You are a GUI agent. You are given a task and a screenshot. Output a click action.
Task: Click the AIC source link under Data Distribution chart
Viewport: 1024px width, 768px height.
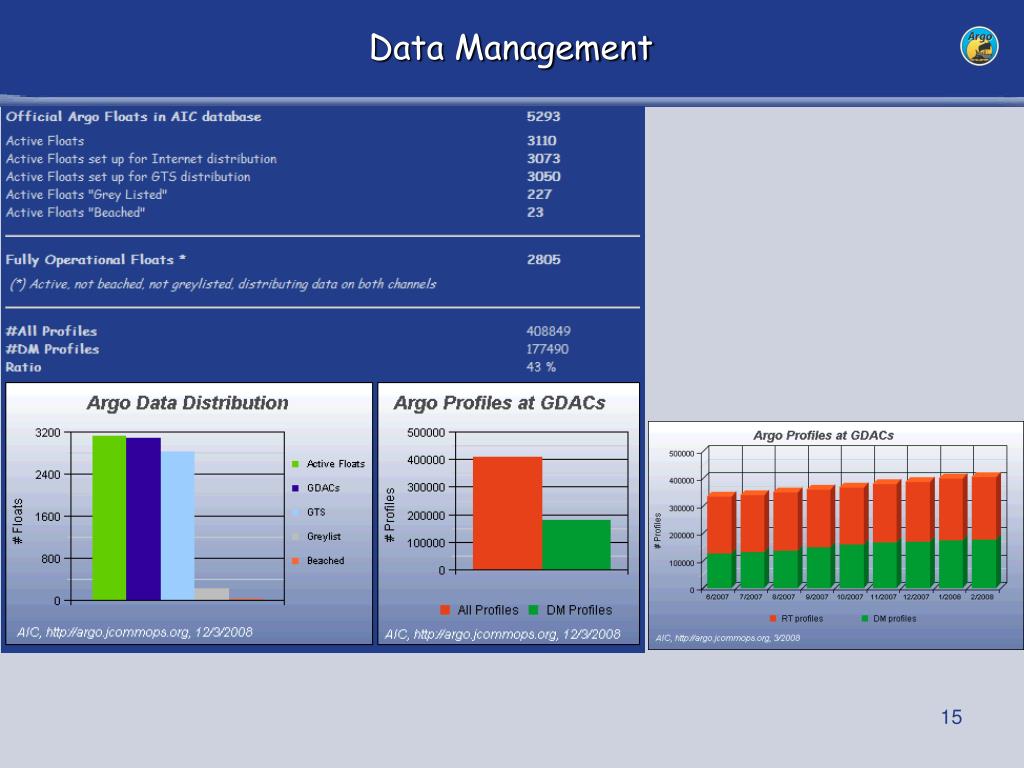tap(135, 632)
